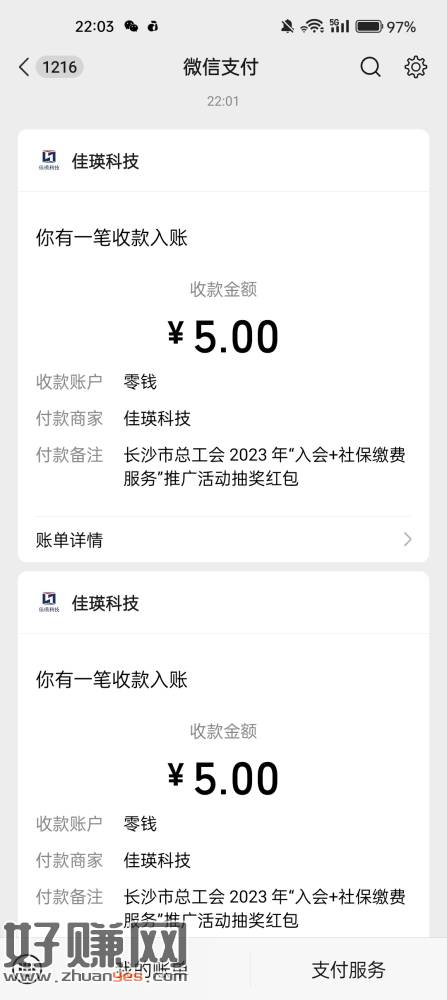Viewport: 447px width, 1000px height.
Task: Tap the second ¥5.00 amount
Action: [x=223, y=778]
